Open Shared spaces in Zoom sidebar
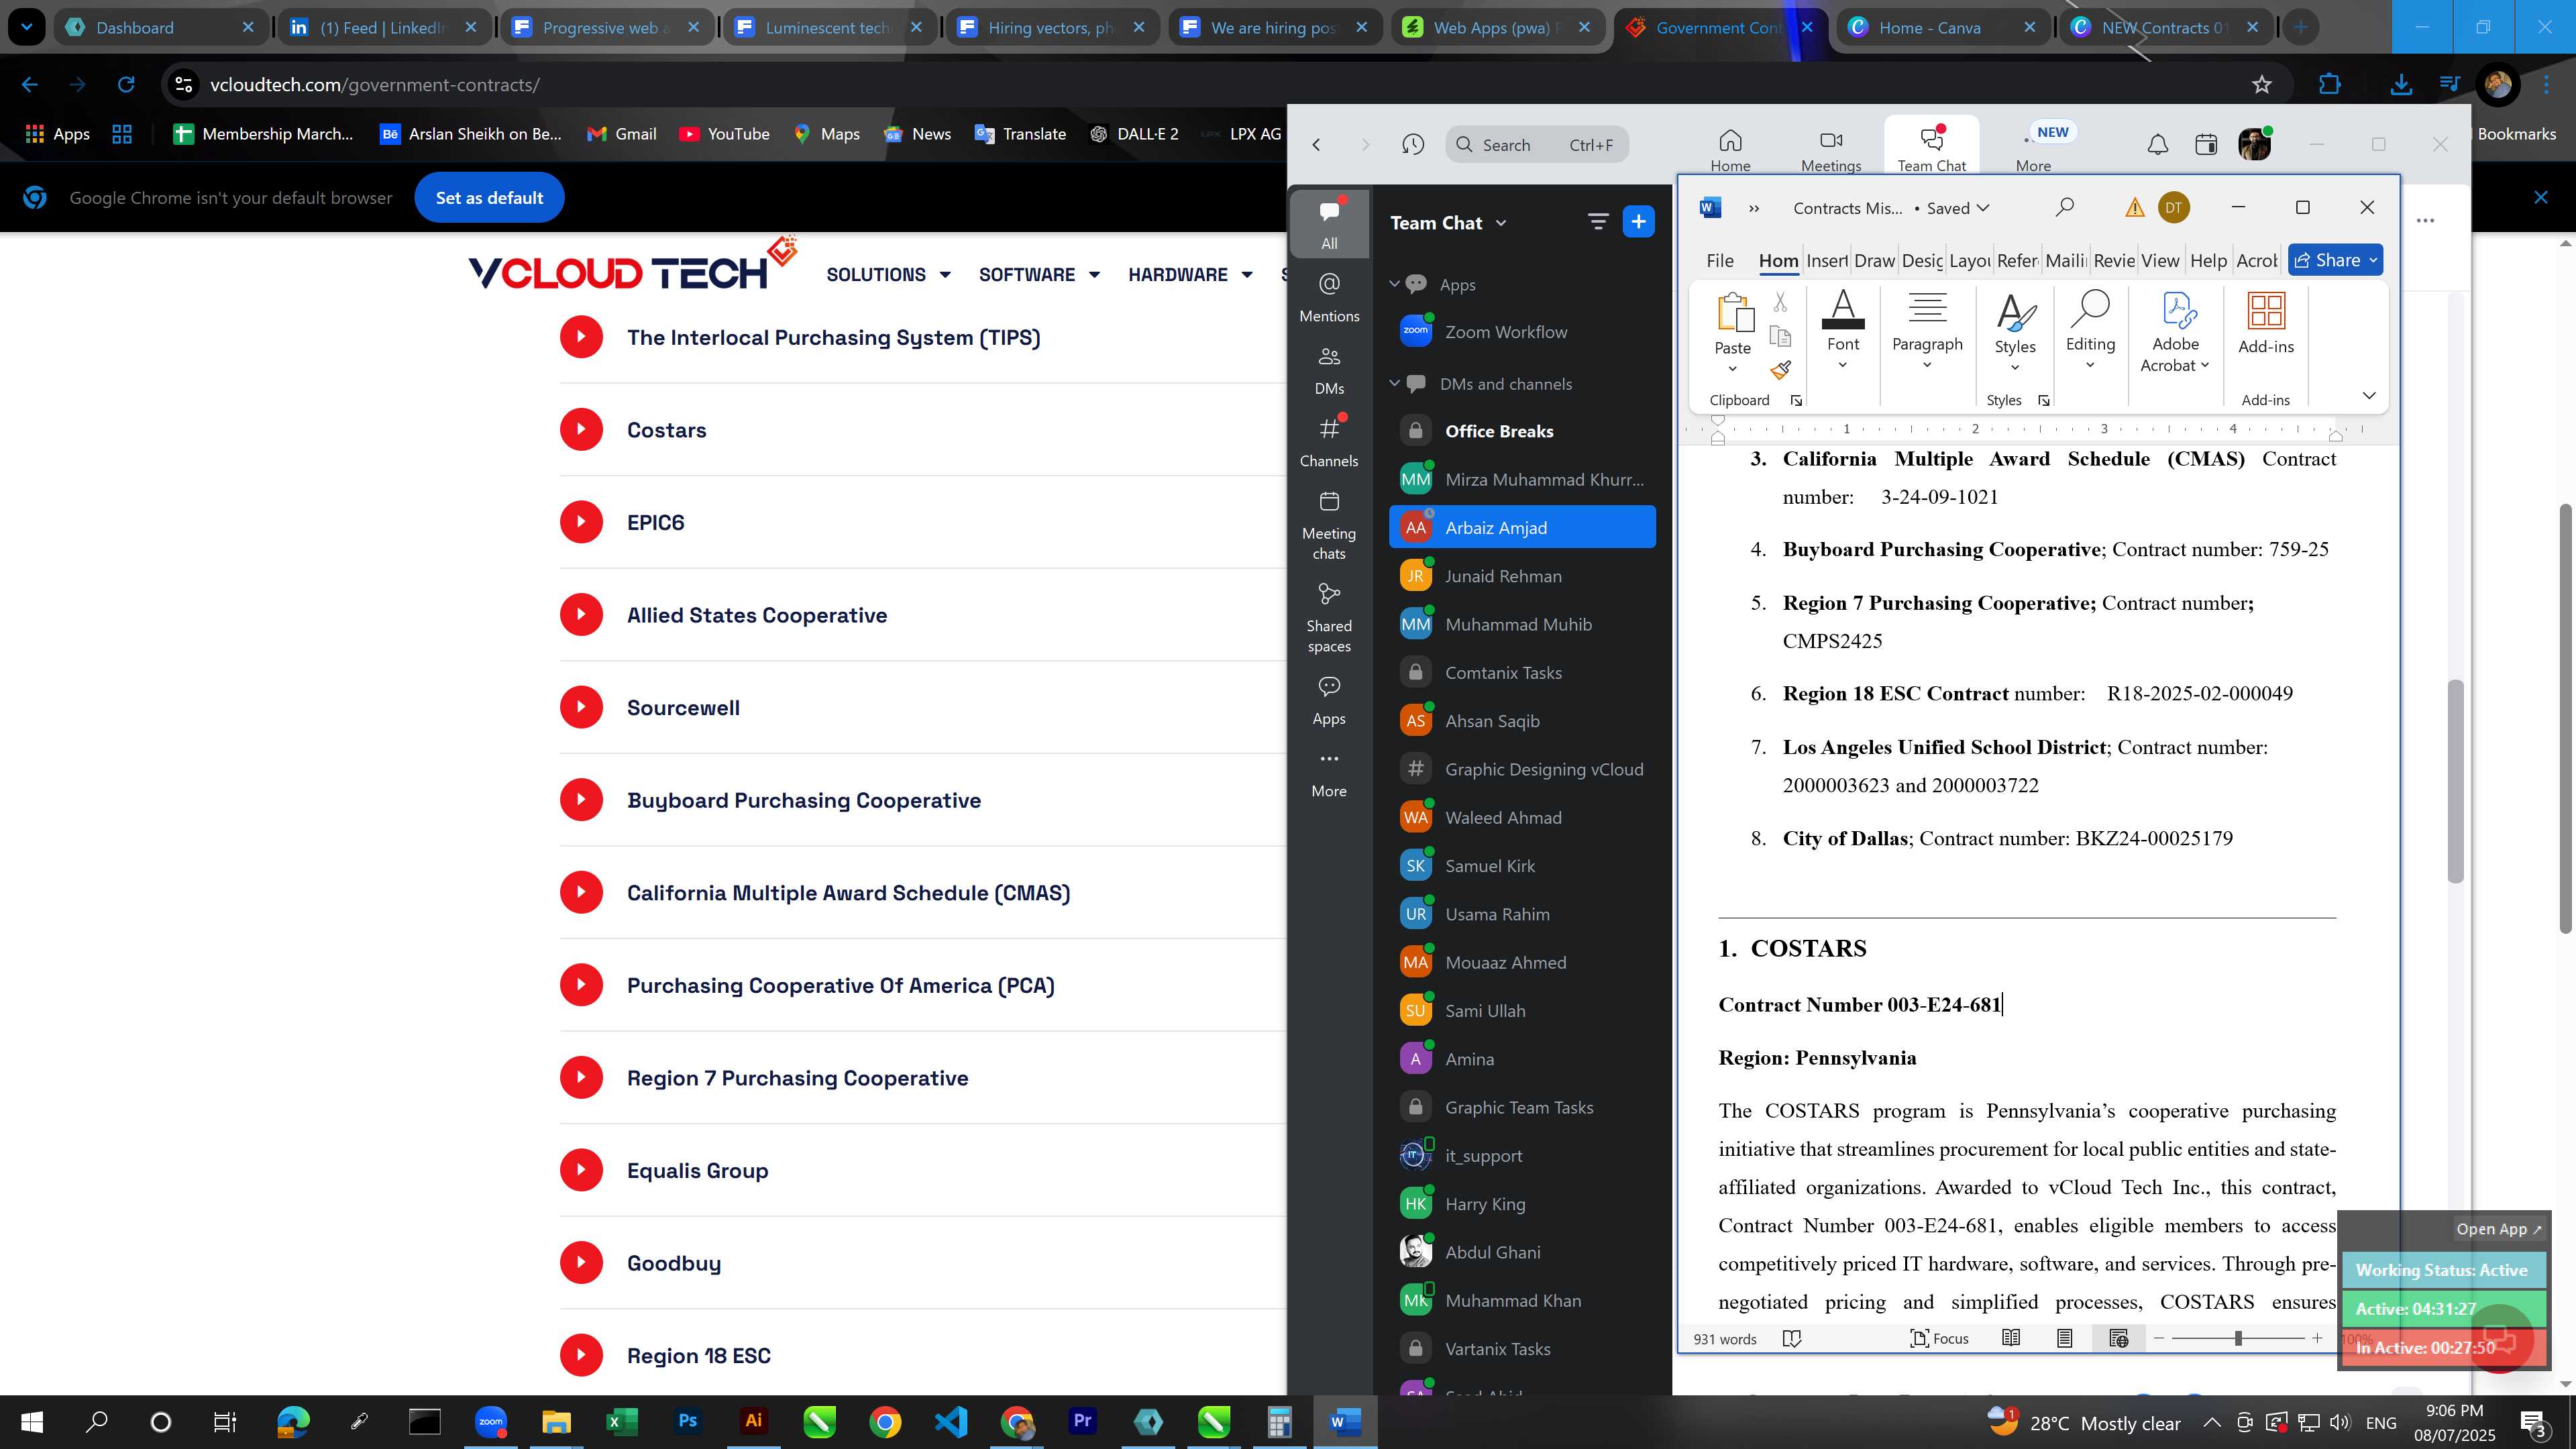 1329,617
